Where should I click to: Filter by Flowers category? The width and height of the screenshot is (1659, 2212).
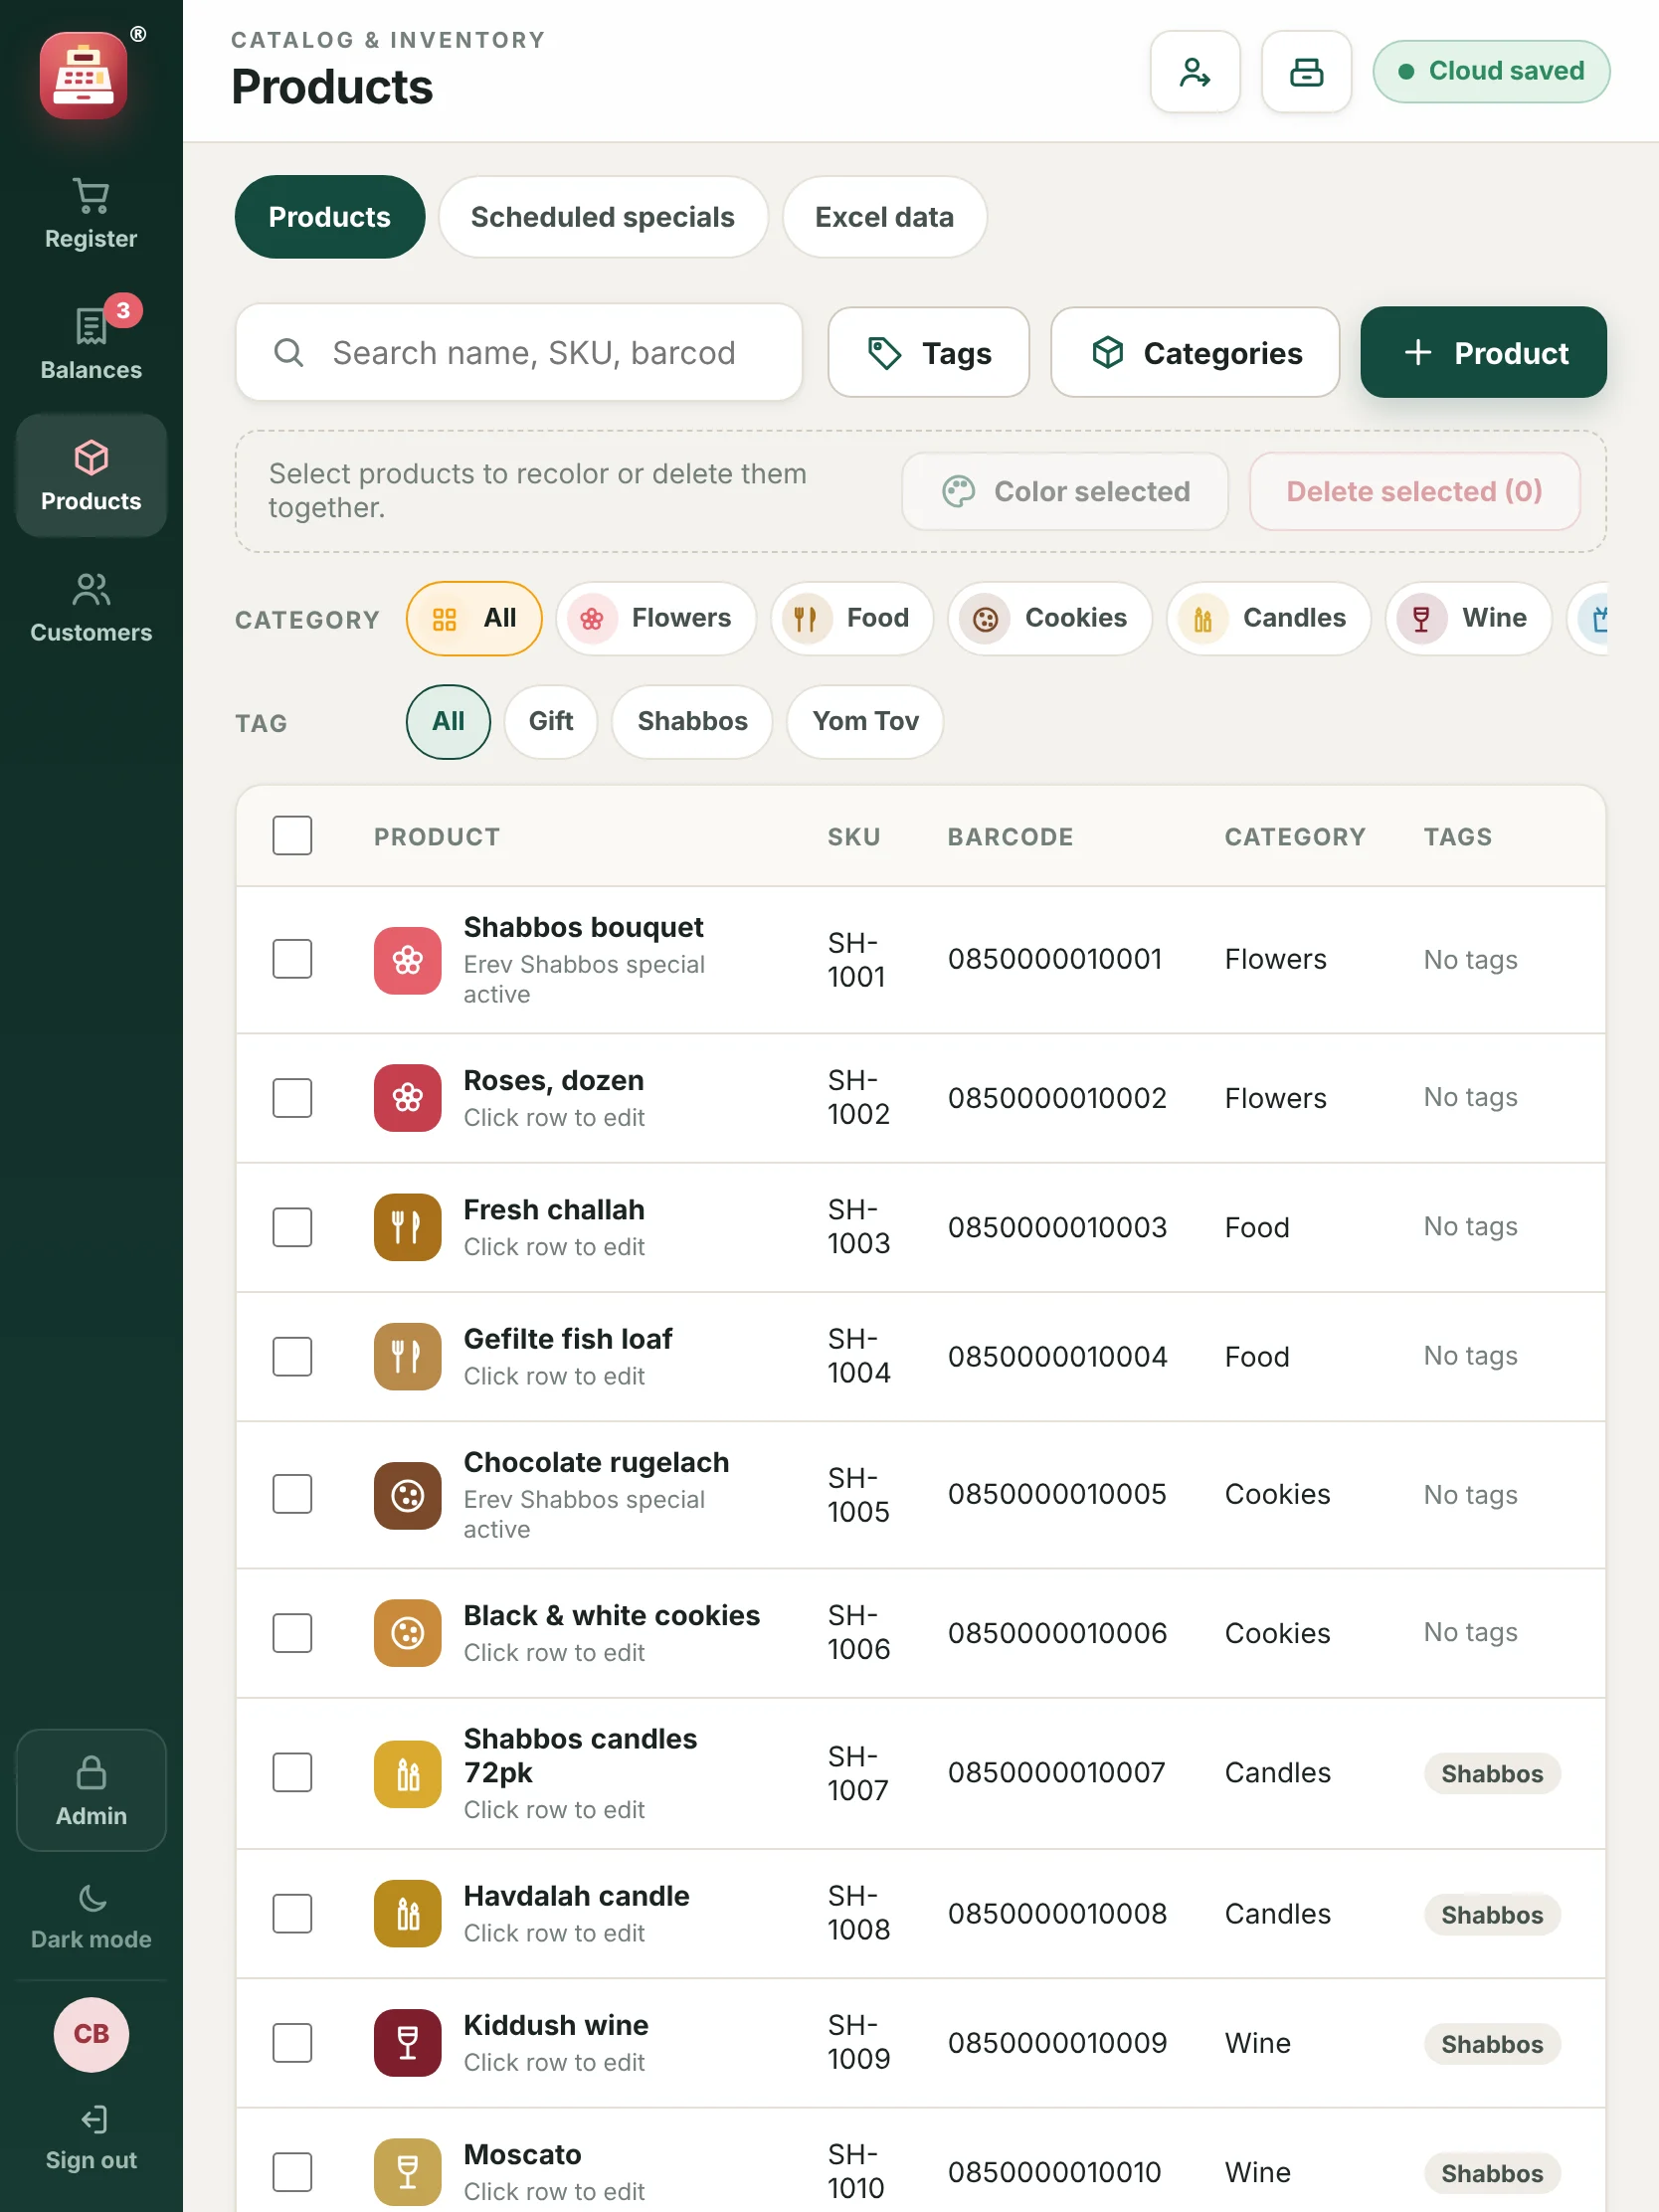pos(656,618)
